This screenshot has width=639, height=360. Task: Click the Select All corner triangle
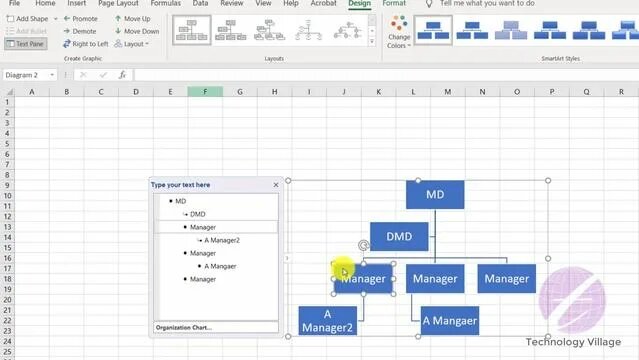[x=9, y=92]
